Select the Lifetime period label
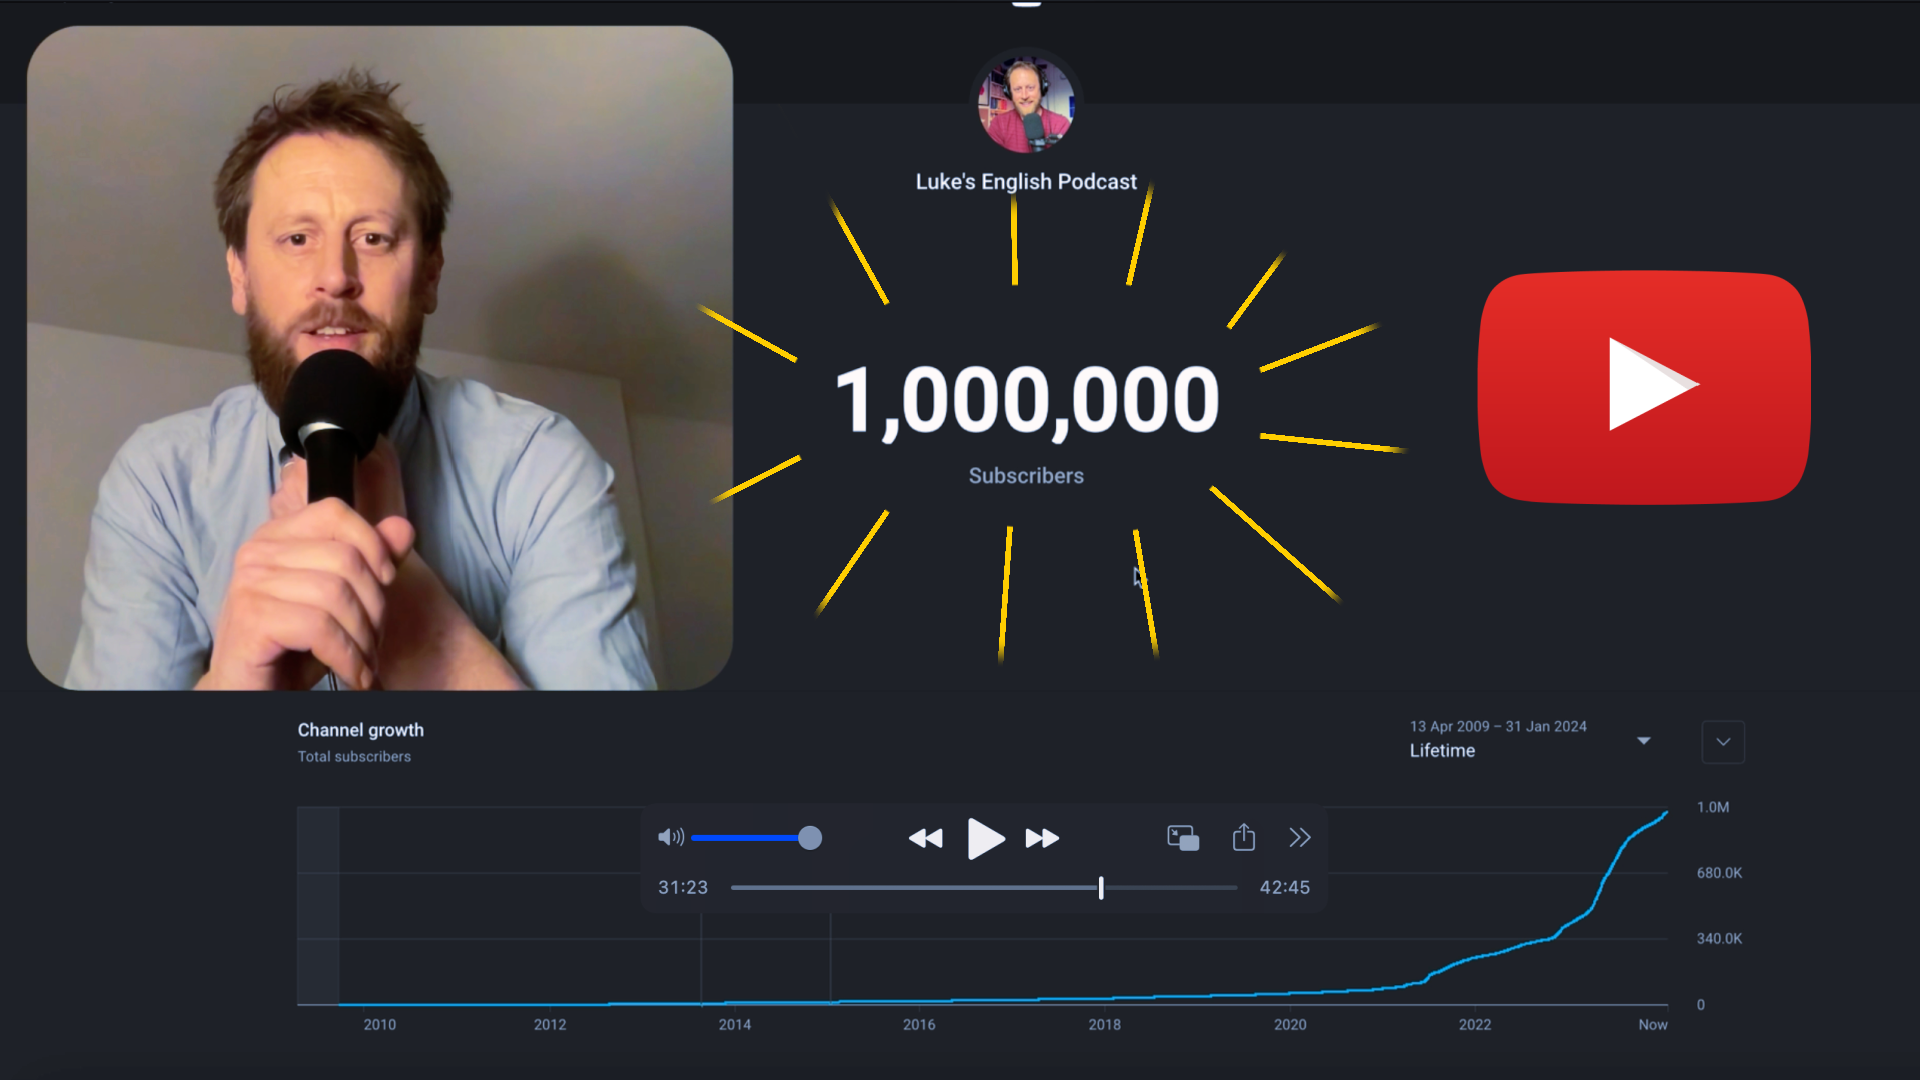Viewport: 1920px width, 1080px height. point(1440,750)
